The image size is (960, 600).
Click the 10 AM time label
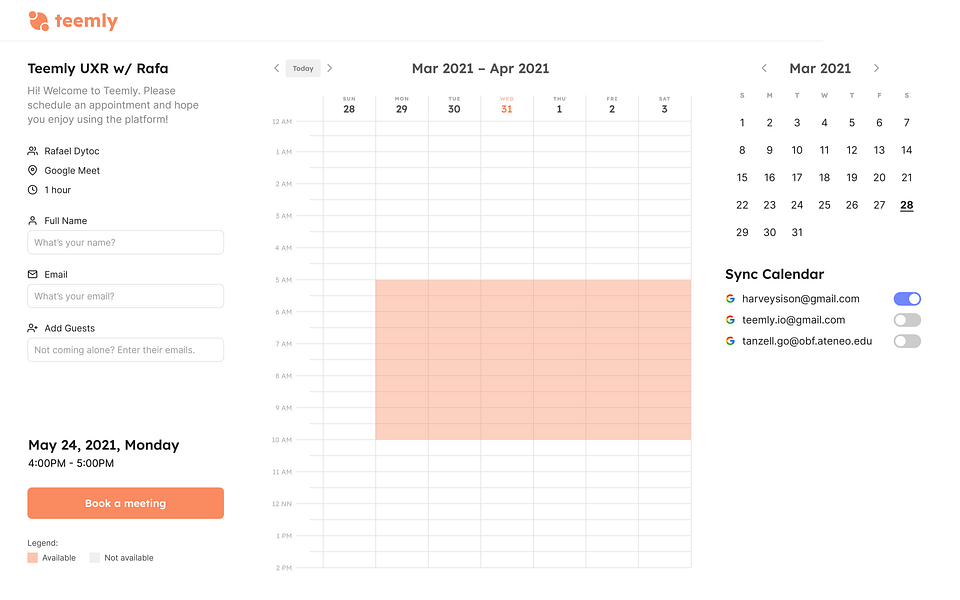click(282, 440)
